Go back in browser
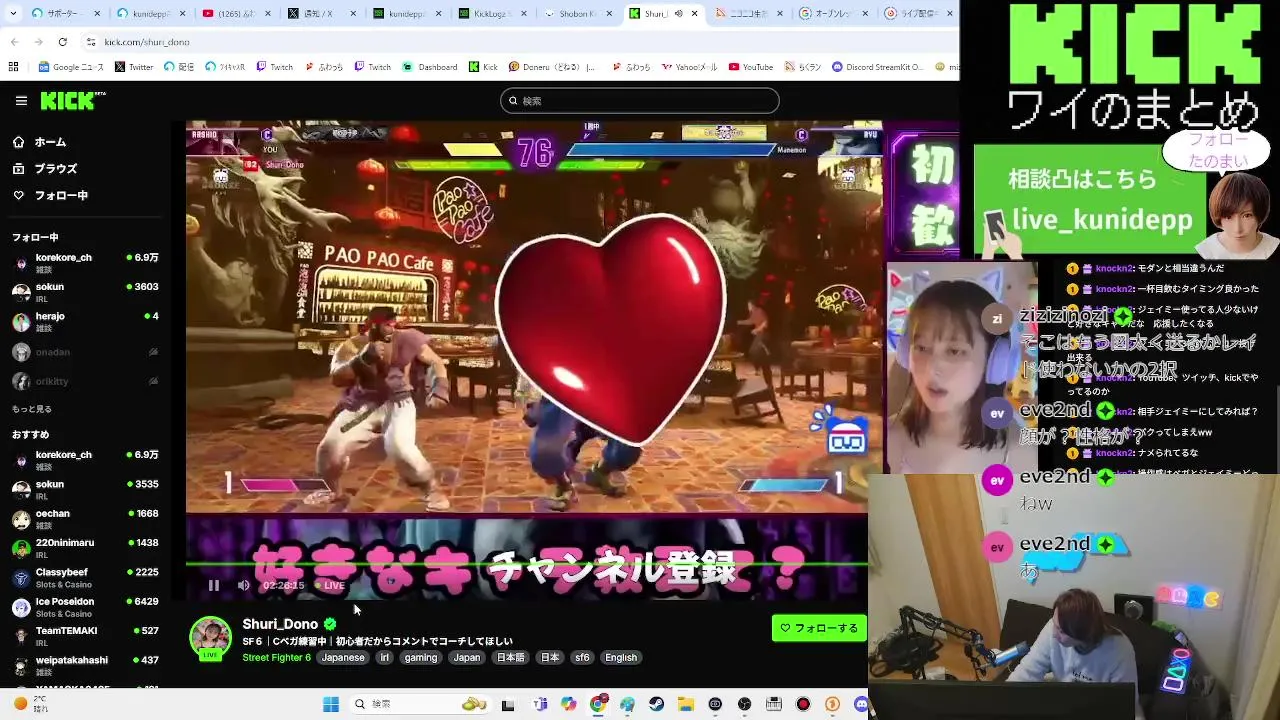 (14, 42)
